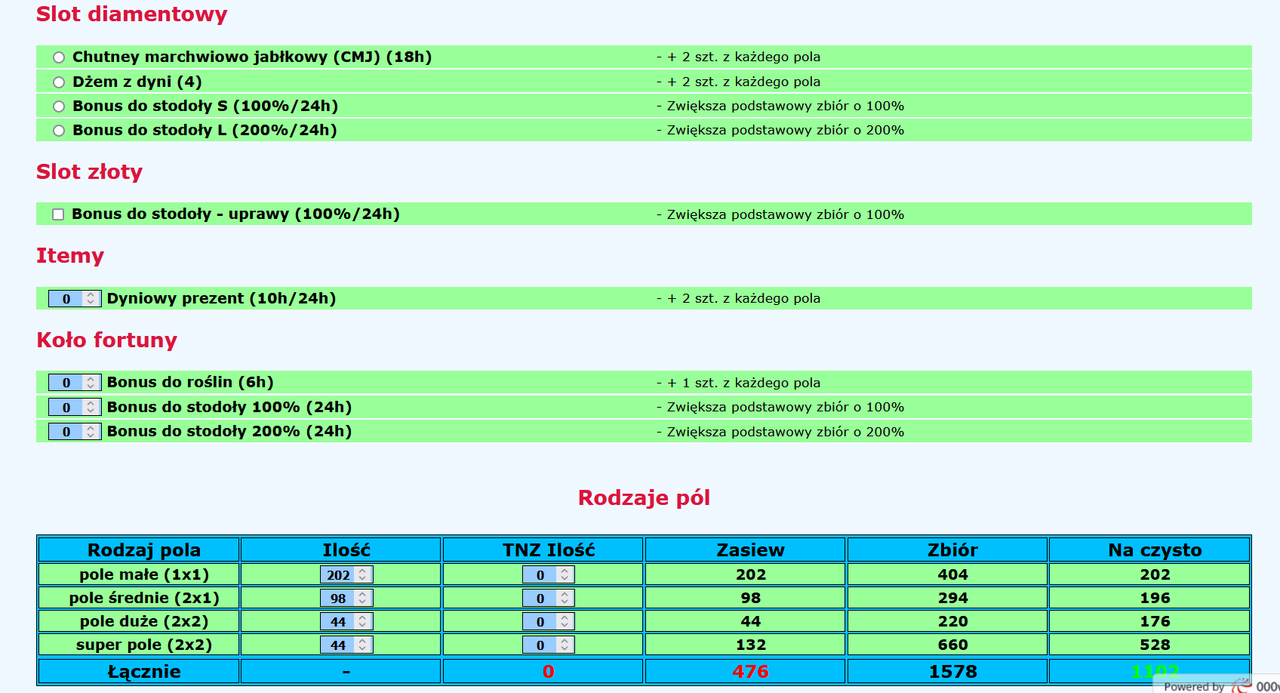Click Bonus do roślin (6h) quantity spinner

point(91,382)
